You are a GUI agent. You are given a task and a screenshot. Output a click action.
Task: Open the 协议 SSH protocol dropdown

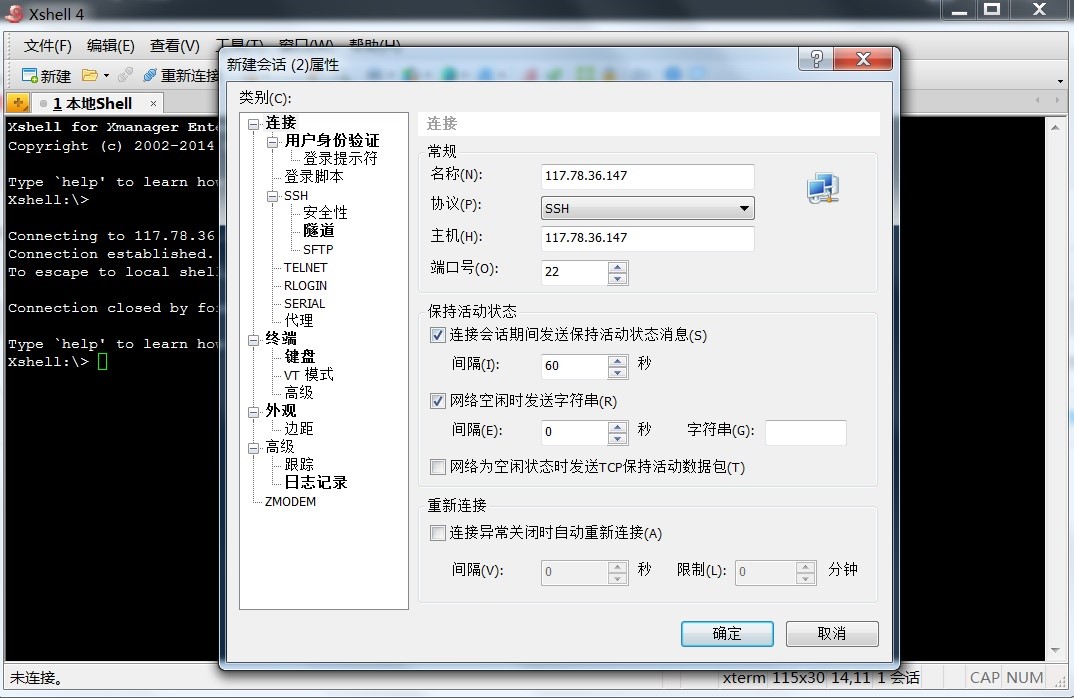click(647, 208)
